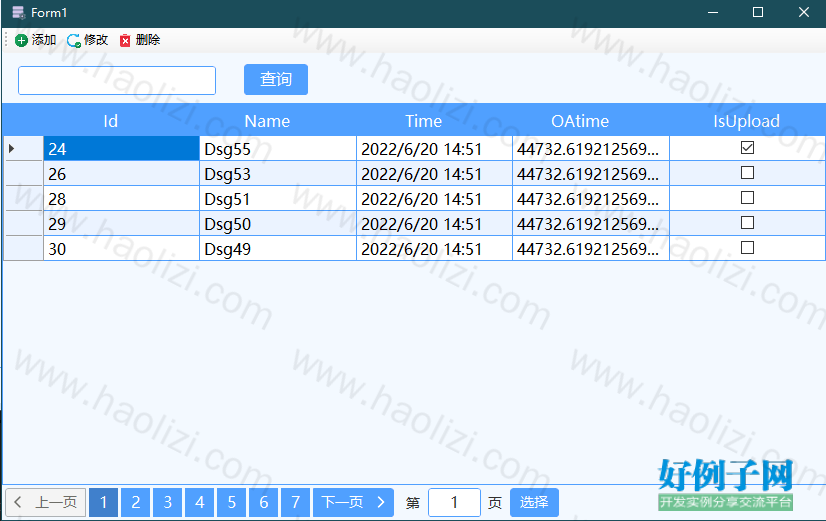Image resolution: width=826 pixels, height=521 pixels.
Task: Click the Time cell in row Dsg51
Action: point(434,199)
